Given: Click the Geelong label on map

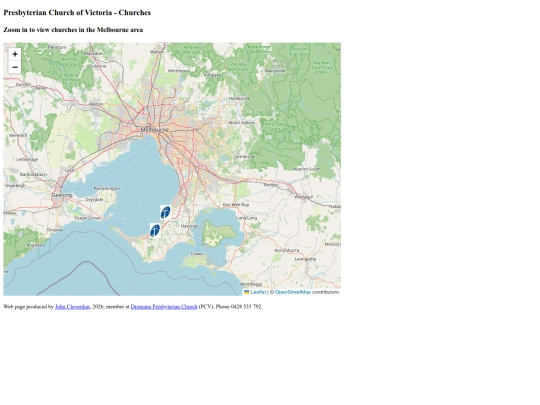Looking at the screenshot, I should click(x=62, y=195).
